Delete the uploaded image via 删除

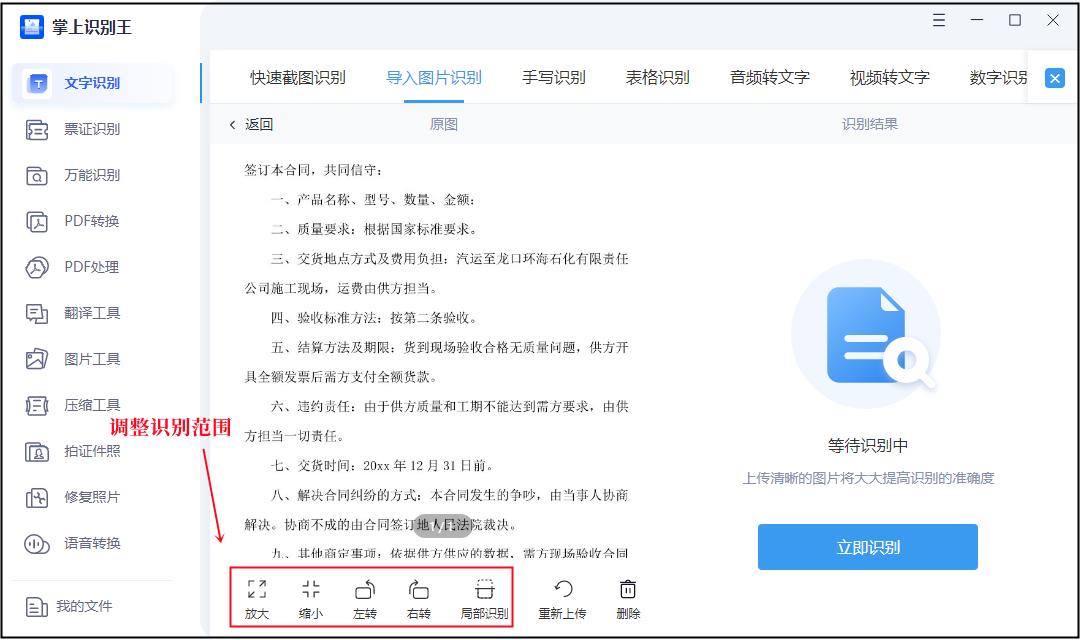(627, 597)
